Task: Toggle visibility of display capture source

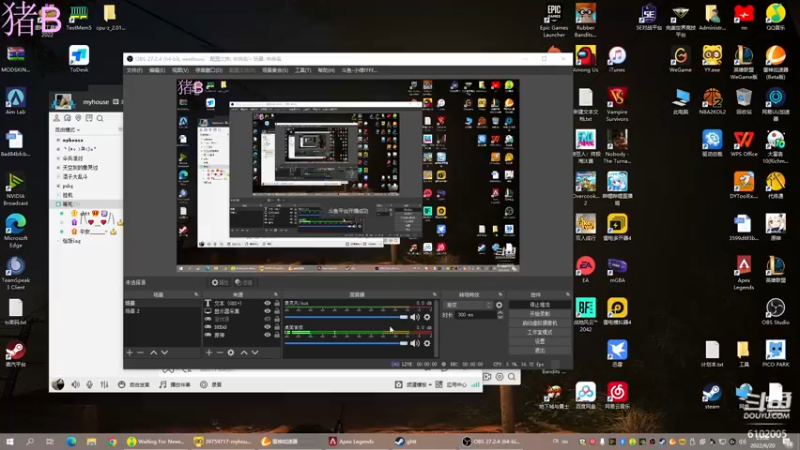Action: click(x=267, y=311)
